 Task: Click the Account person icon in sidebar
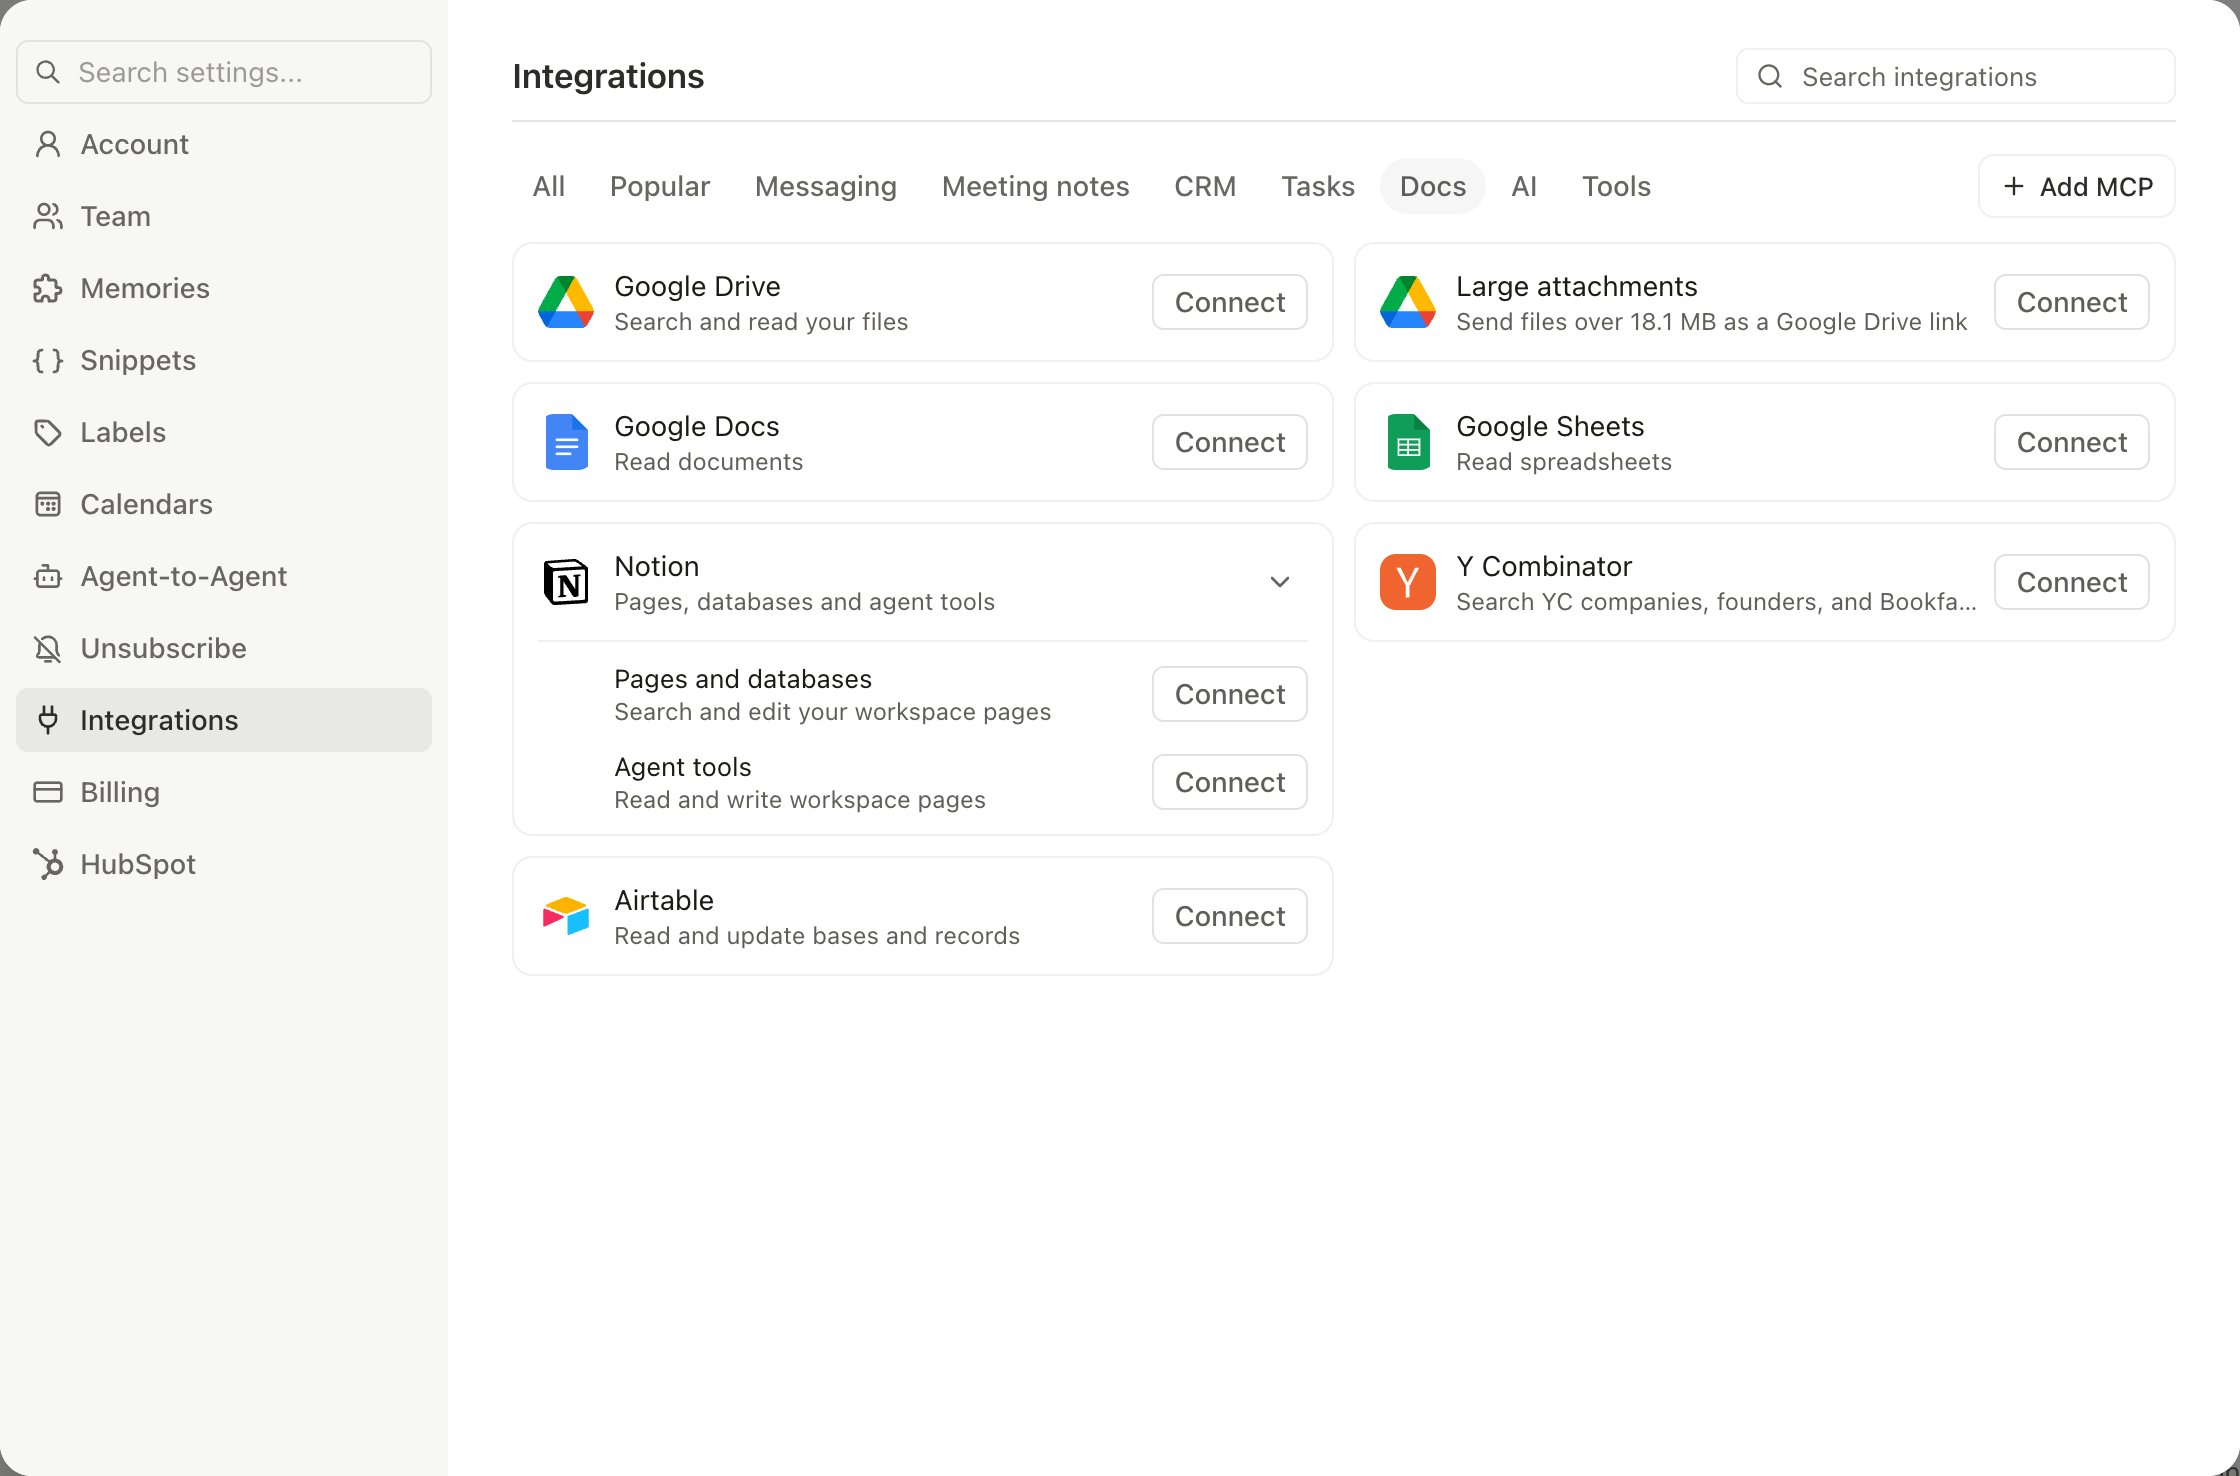click(47, 144)
